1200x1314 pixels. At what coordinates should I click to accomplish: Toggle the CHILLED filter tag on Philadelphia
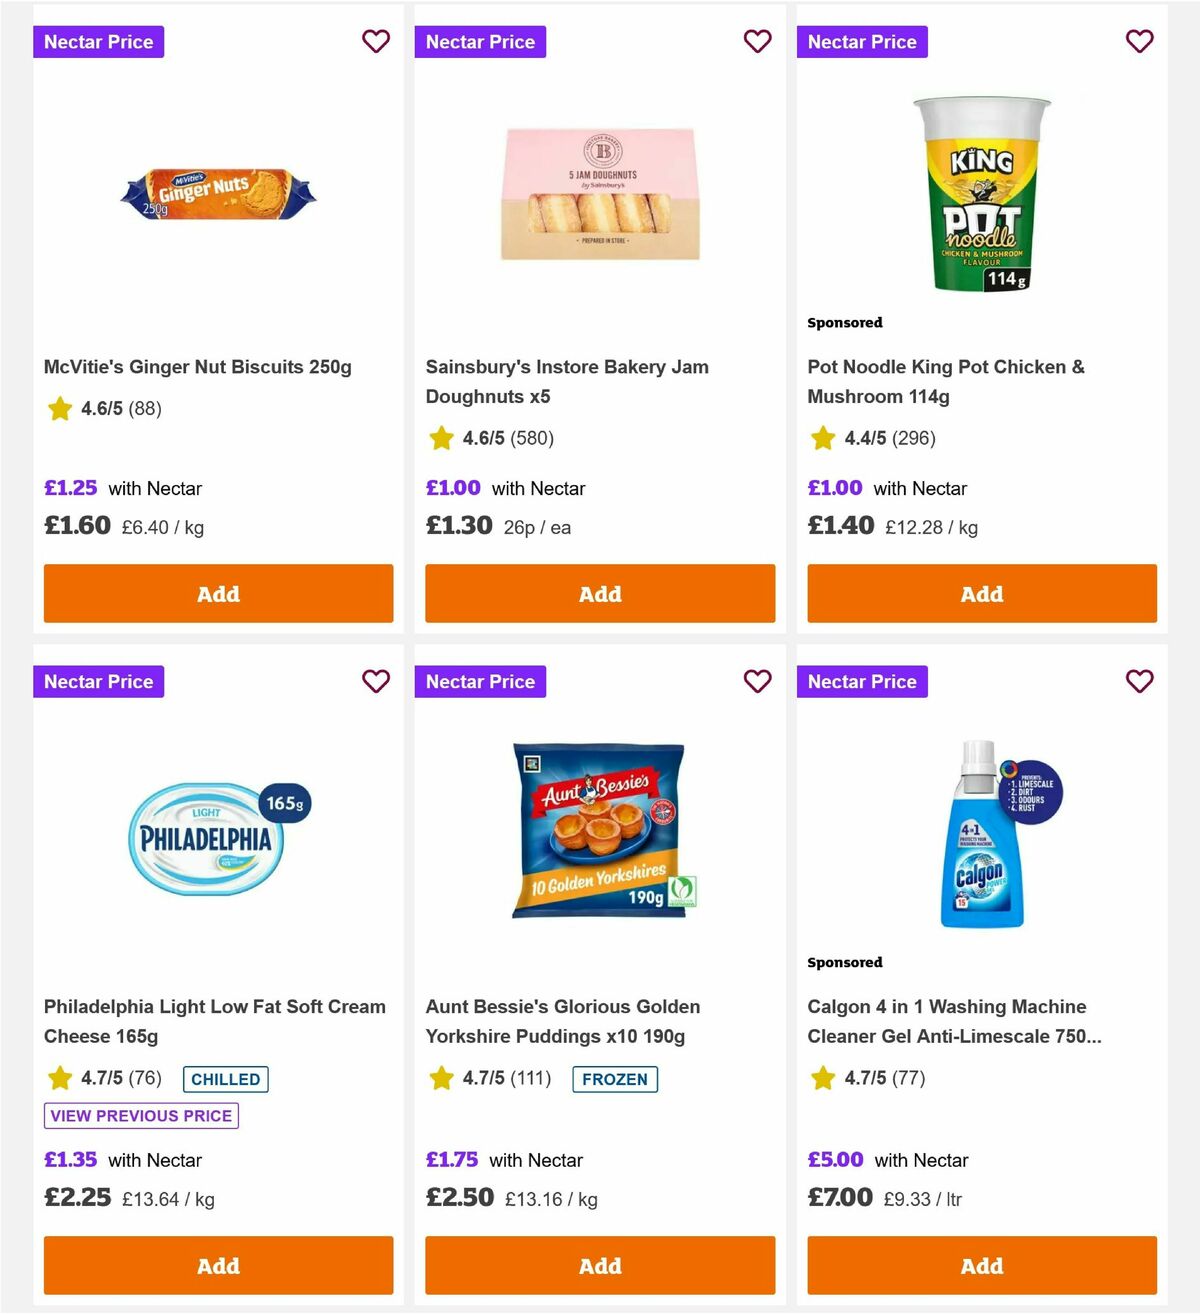tap(225, 1079)
